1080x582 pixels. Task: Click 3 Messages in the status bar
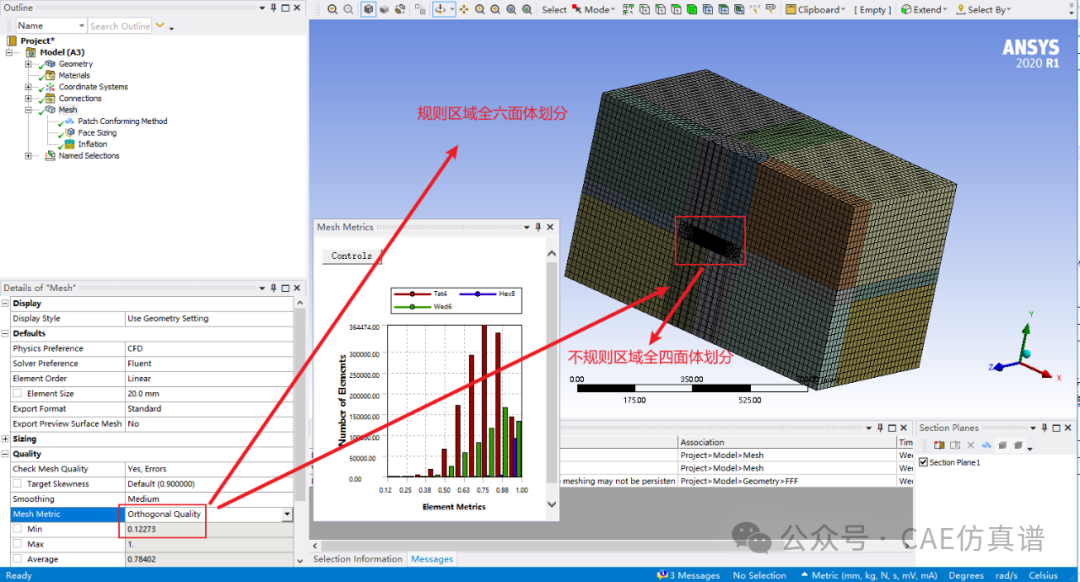point(690,575)
